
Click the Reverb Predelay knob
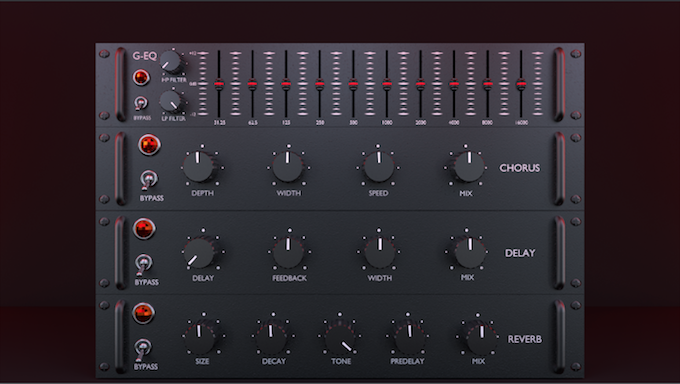tap(408, 337)
